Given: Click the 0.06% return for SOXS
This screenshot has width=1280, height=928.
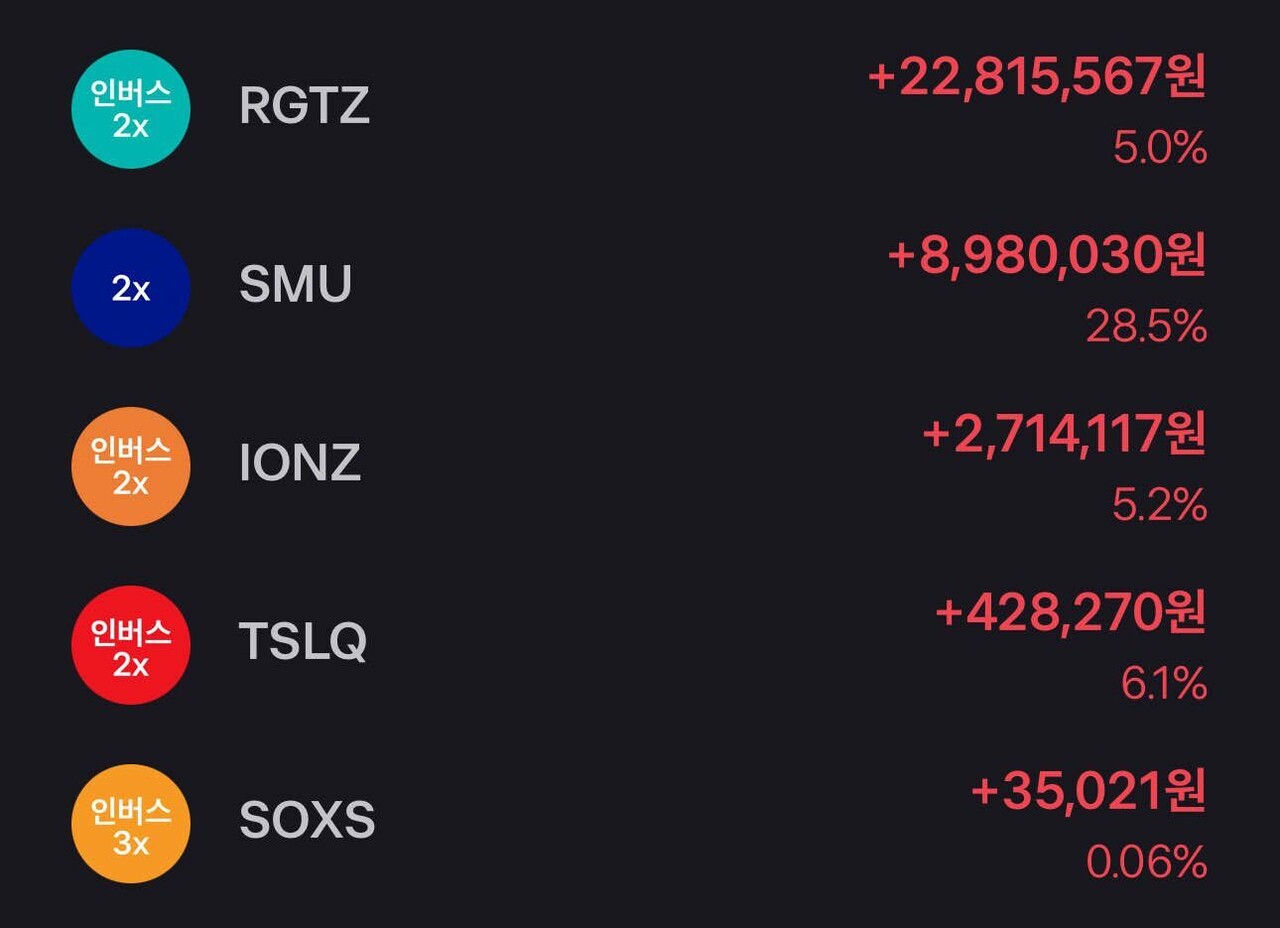Looking at the screenshot, I should coord(1146,863).
